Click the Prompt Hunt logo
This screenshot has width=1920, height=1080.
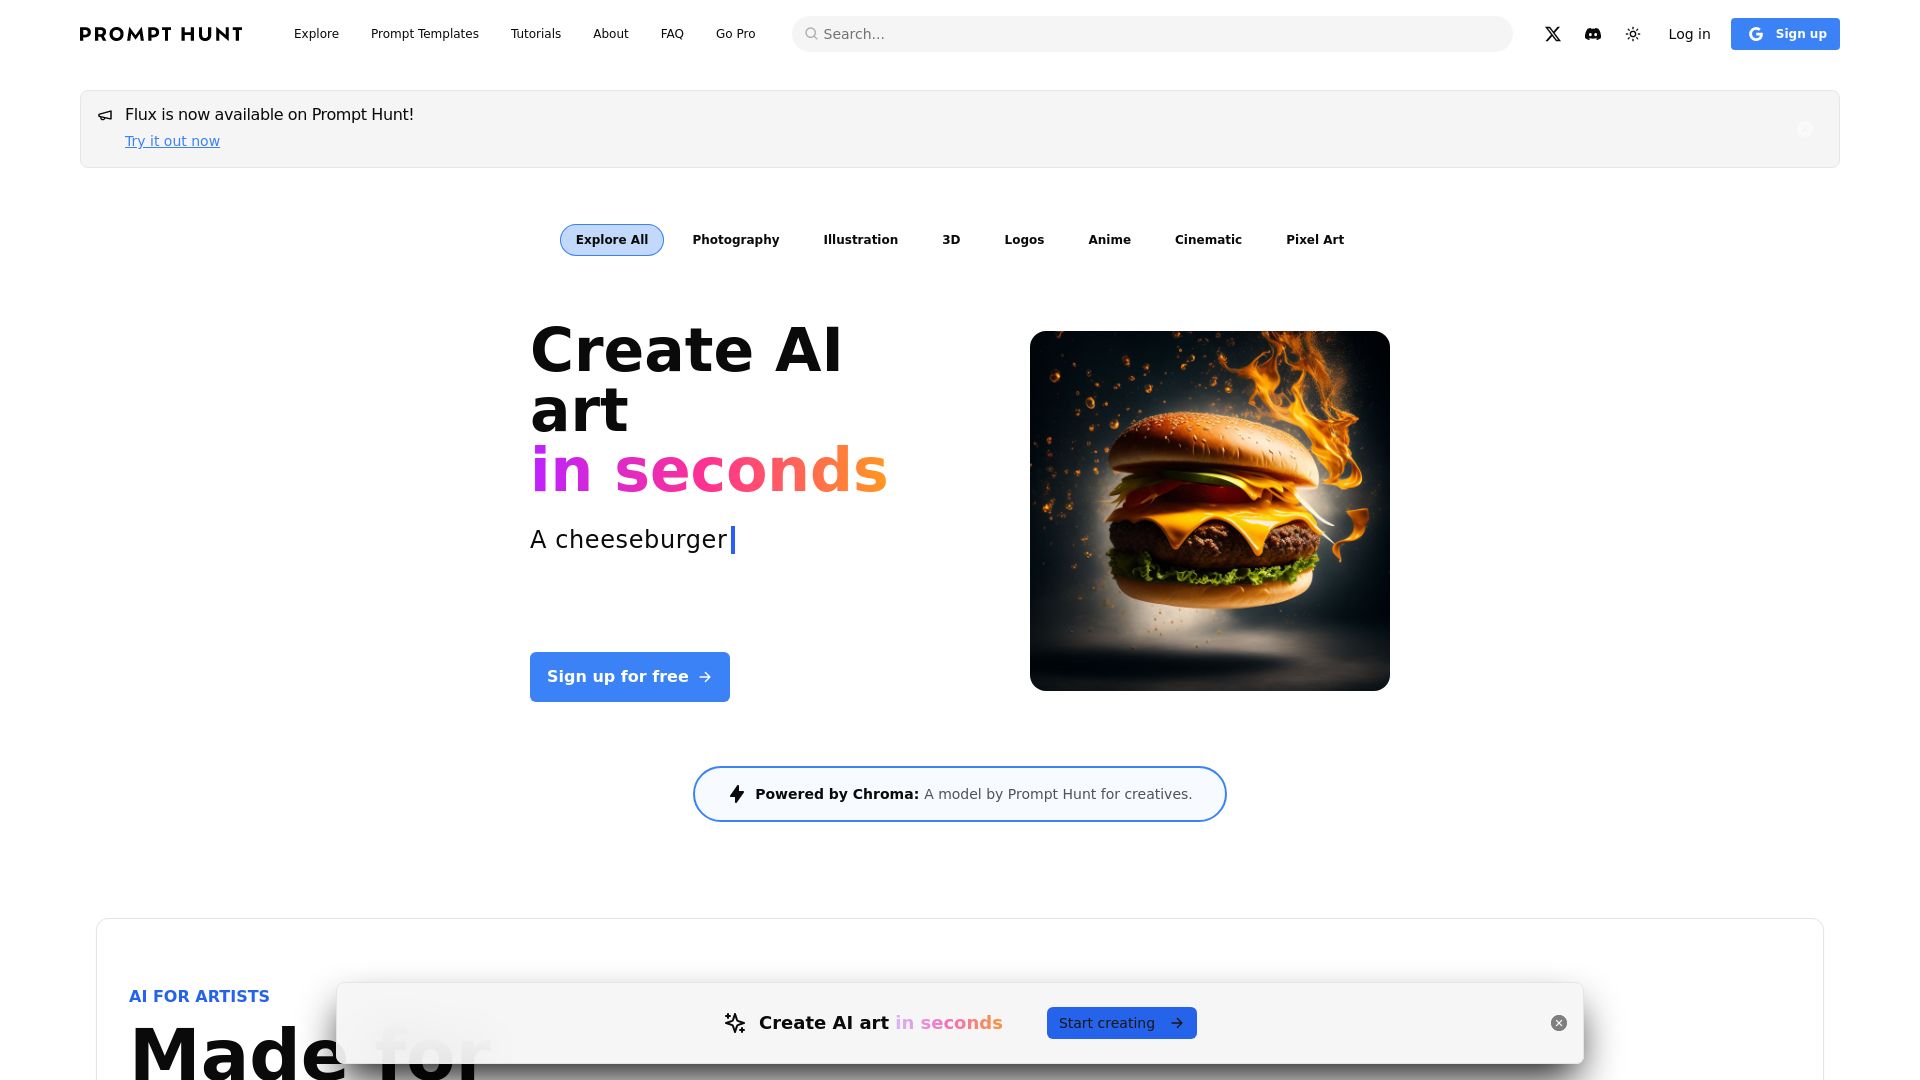pos(161,34)
